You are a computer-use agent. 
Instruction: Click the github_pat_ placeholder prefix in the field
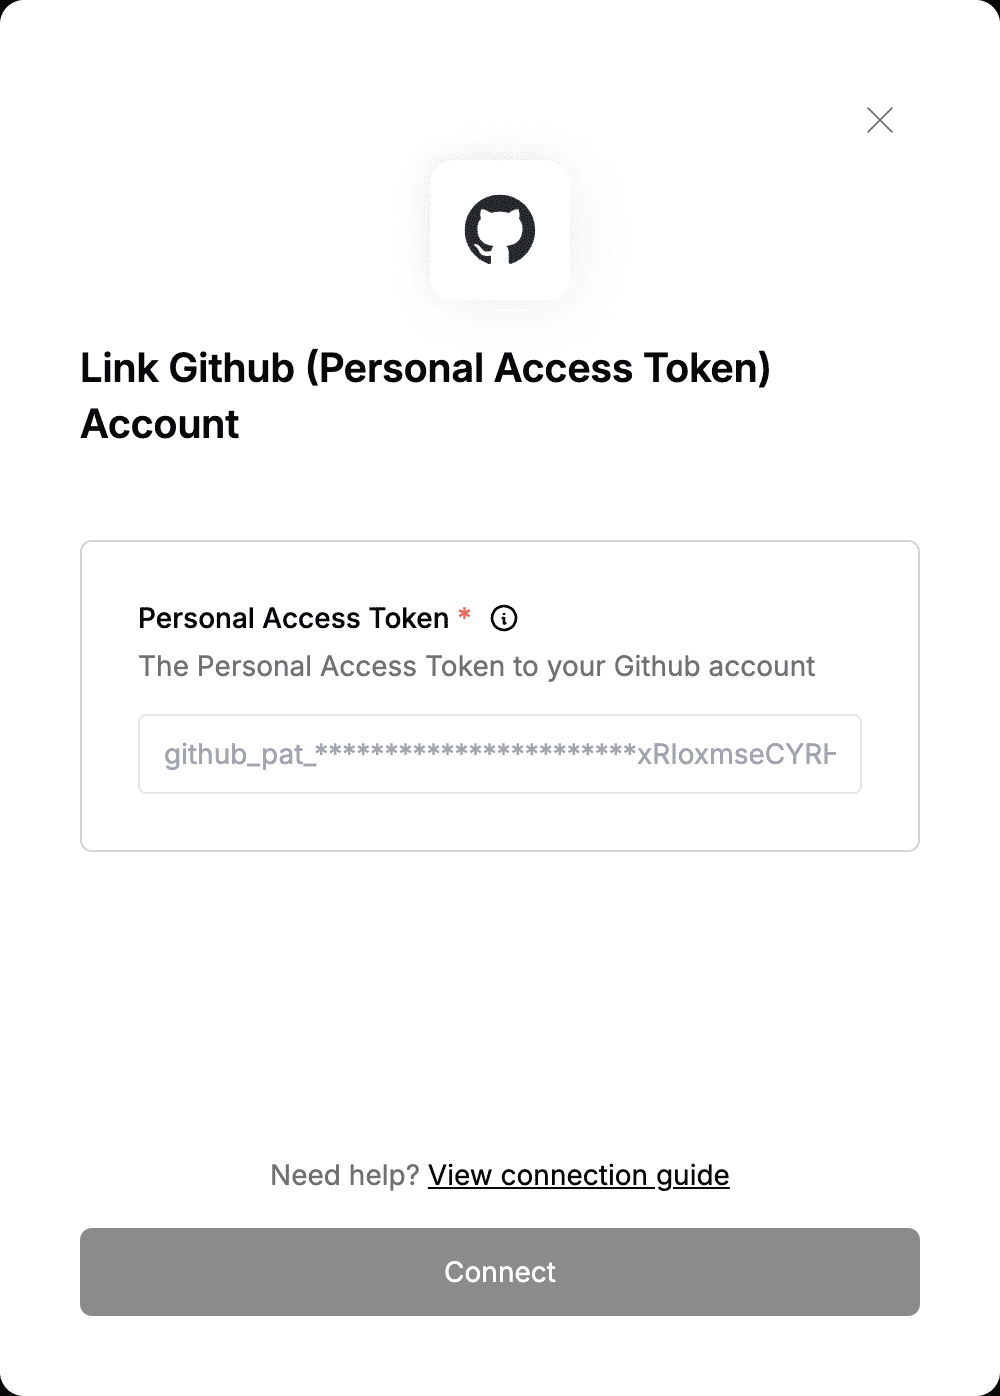pos(239,755)
